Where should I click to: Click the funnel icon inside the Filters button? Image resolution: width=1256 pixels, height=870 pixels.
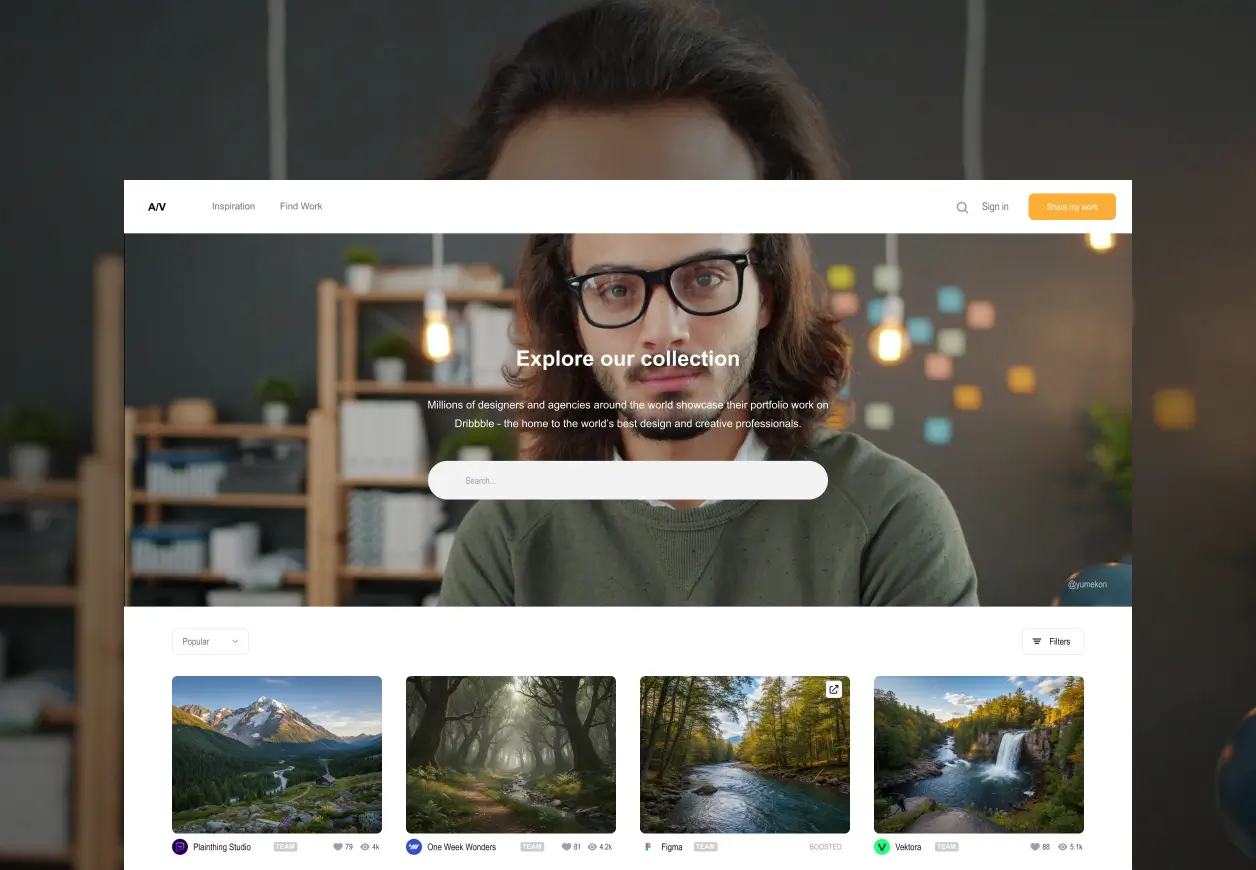pos(1037,641)
